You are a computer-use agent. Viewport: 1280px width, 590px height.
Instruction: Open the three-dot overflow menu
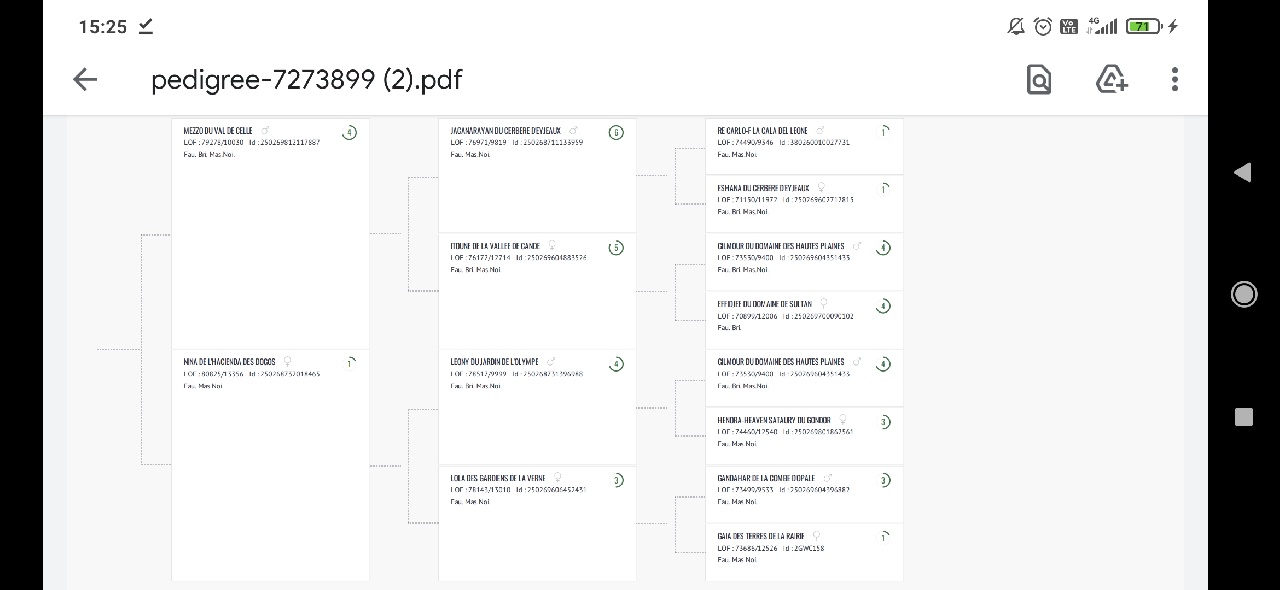tap(1175, 80)
